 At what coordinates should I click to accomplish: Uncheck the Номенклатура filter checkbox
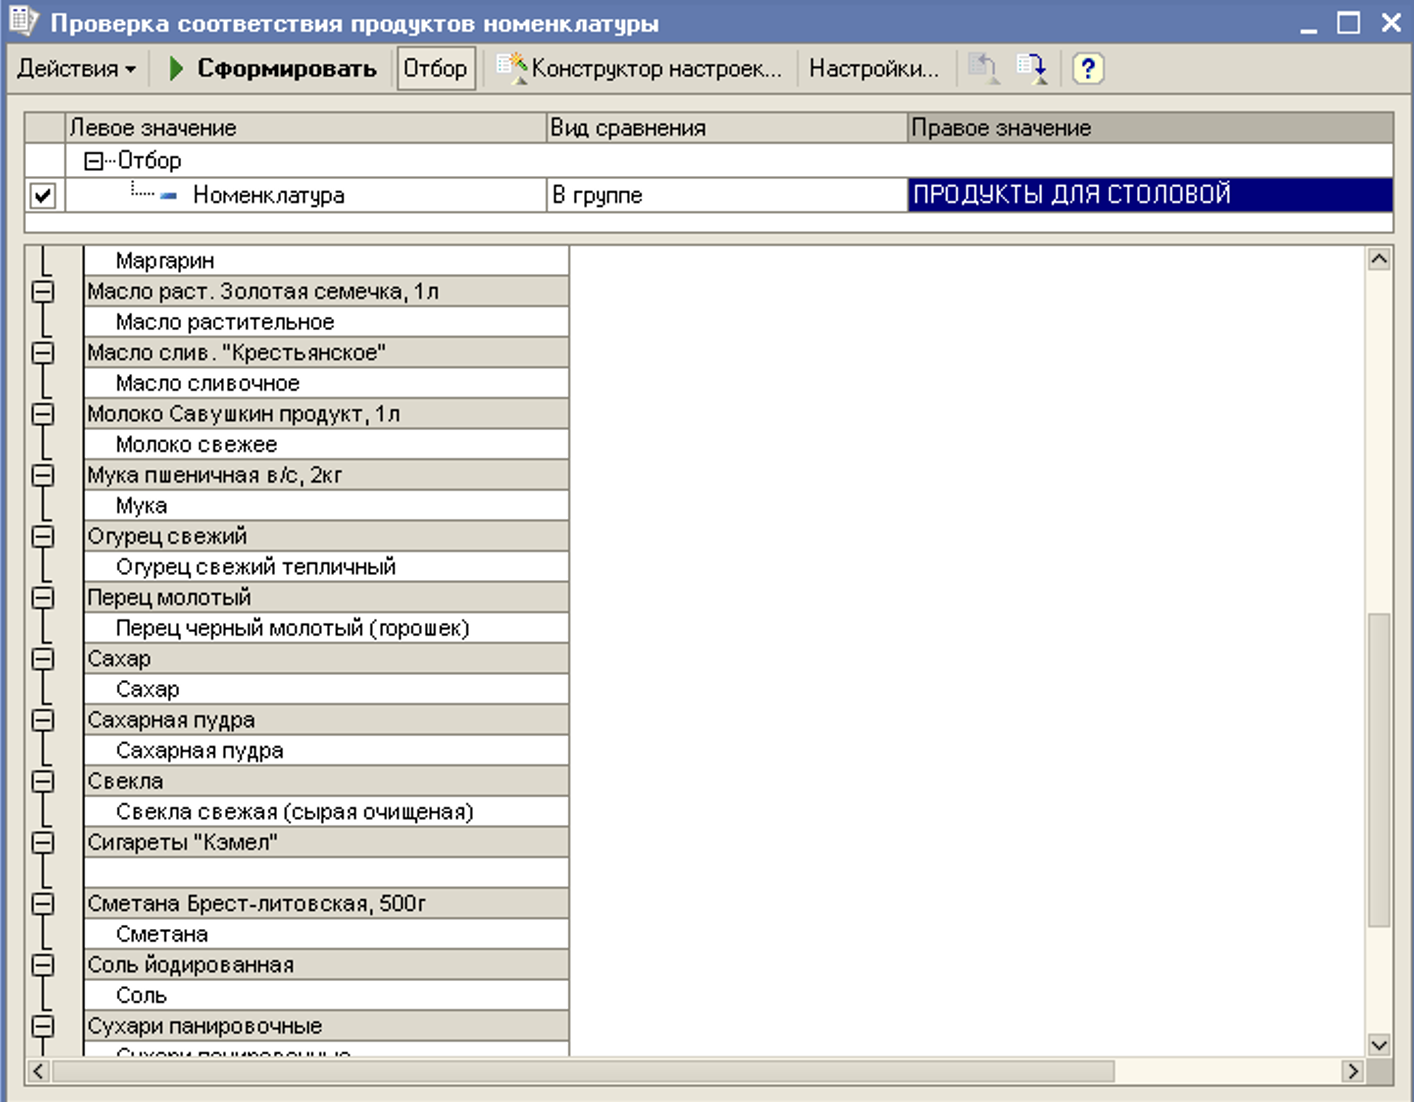pyautogui.click(x=43, y=195)
